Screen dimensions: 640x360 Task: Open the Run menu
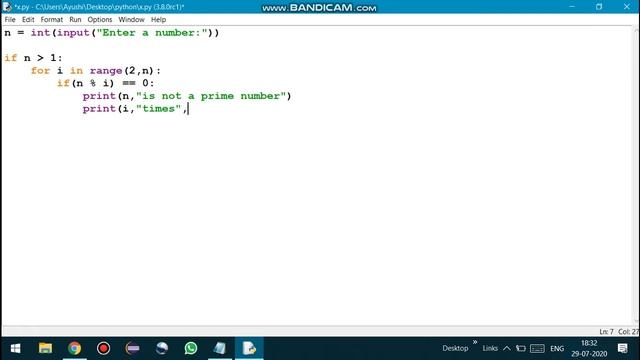(x=75, y=20)
